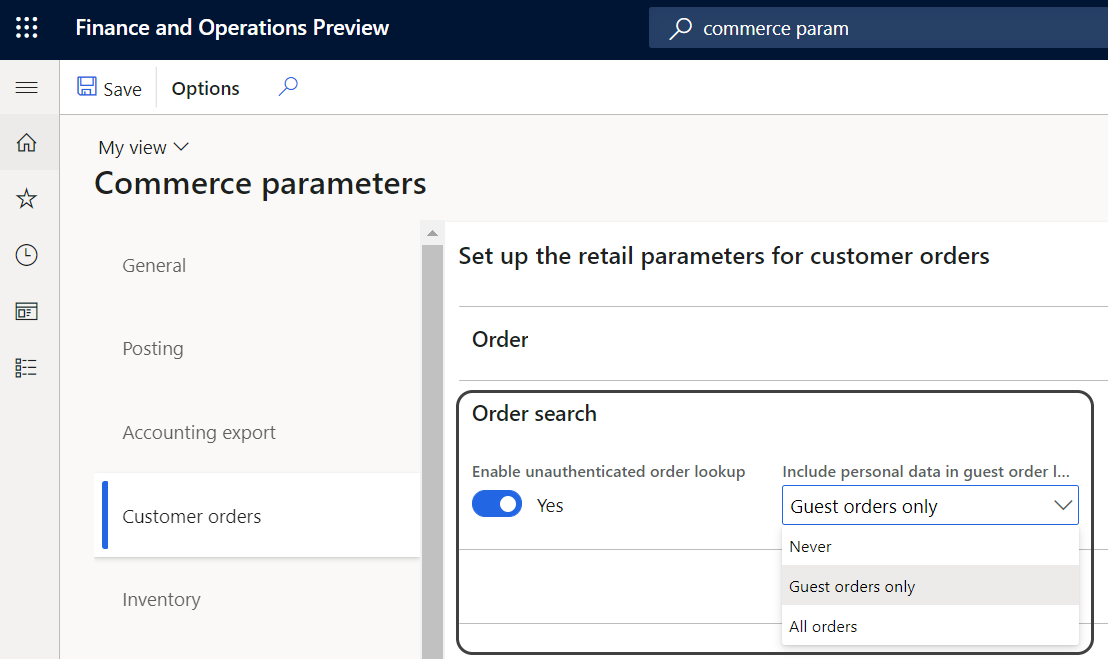The image size is (1108, 659).
Task: Select Guest orders only from dropdown
Action: [851, 586]
